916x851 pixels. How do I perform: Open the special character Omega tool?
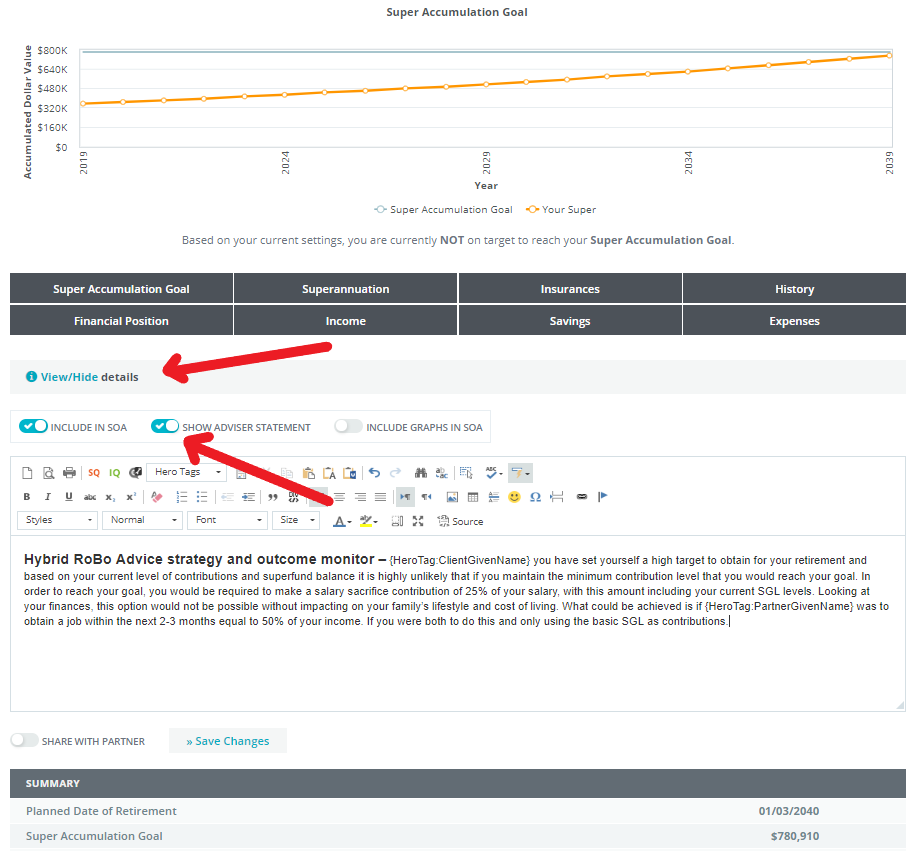535,497
